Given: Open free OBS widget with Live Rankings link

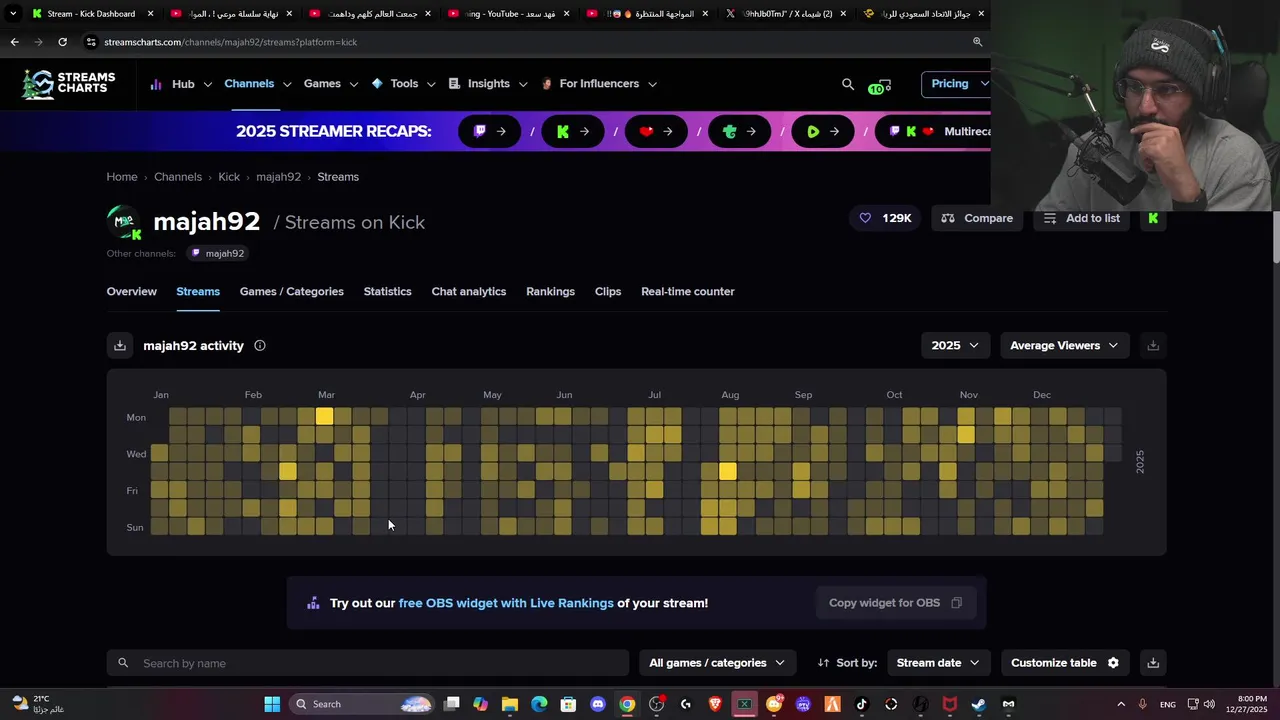Looking at the screenshot, I should click(506, 603).
